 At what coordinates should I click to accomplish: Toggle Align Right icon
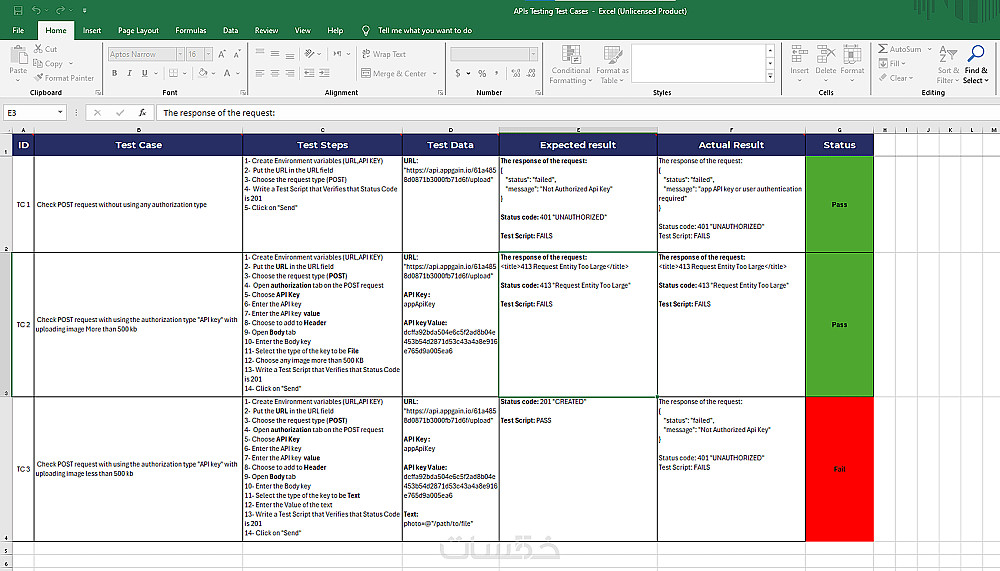(290, 73)
